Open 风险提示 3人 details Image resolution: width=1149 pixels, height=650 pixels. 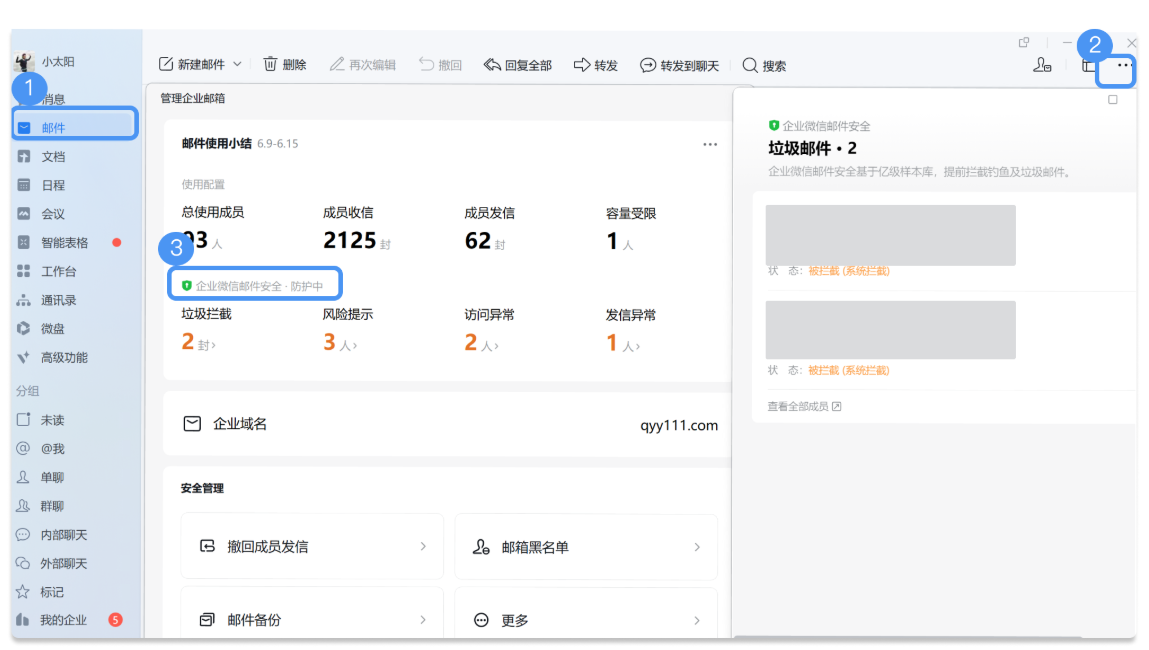[x=340, y=342]
